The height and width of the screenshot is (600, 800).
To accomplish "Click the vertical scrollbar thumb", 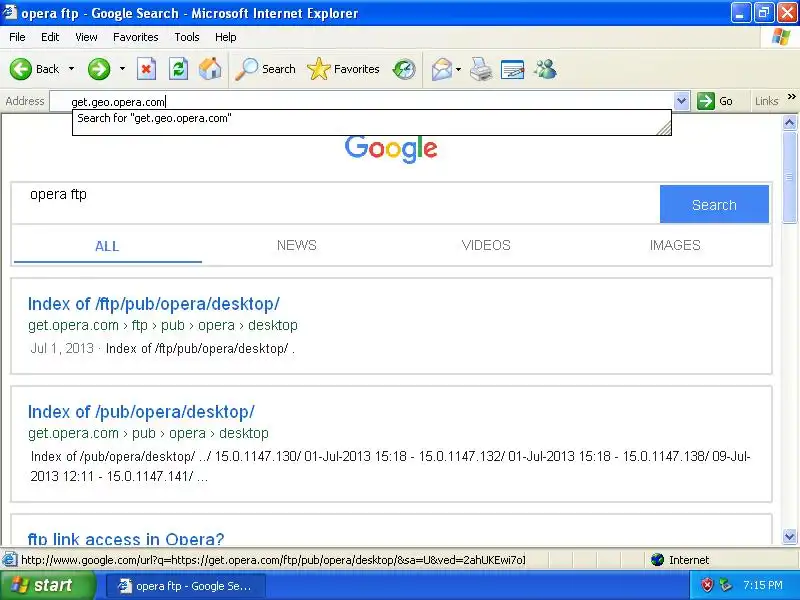I will (789, 177).
